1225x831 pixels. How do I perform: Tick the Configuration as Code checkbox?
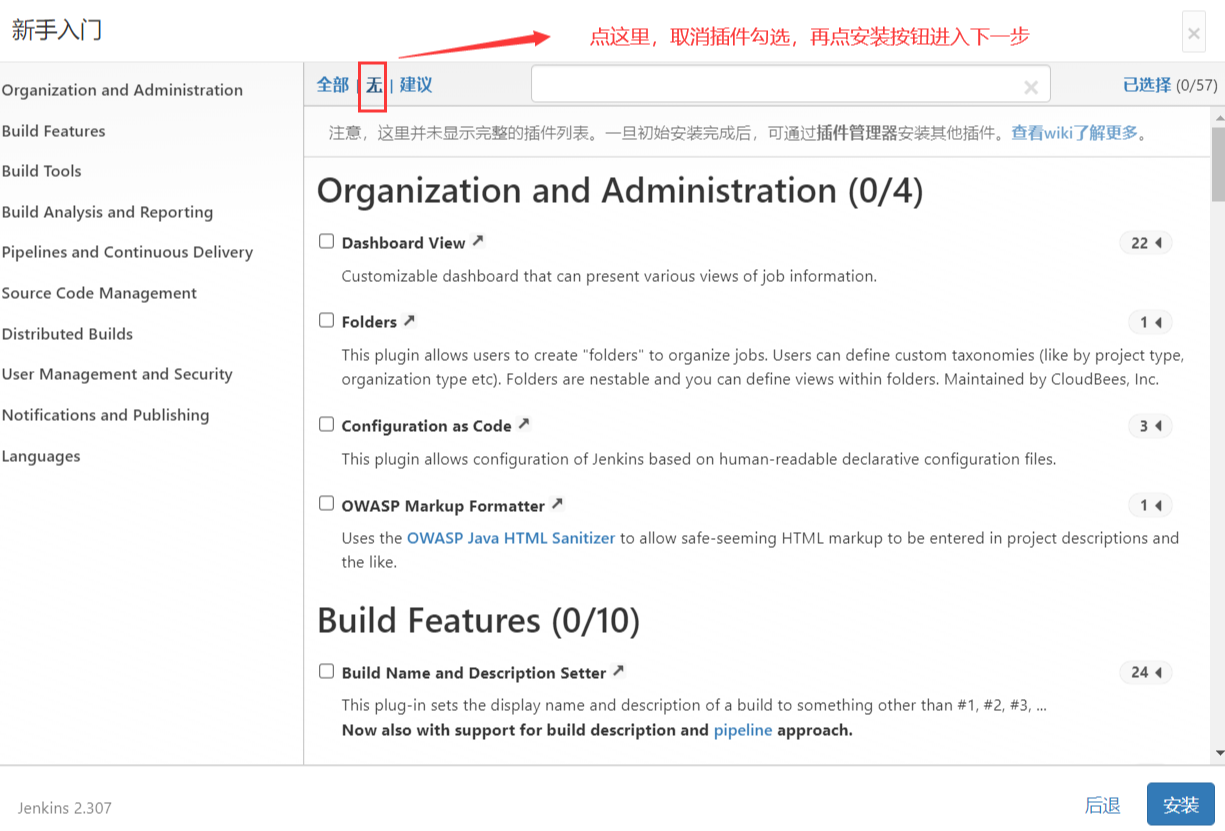(x=326, y=424)
